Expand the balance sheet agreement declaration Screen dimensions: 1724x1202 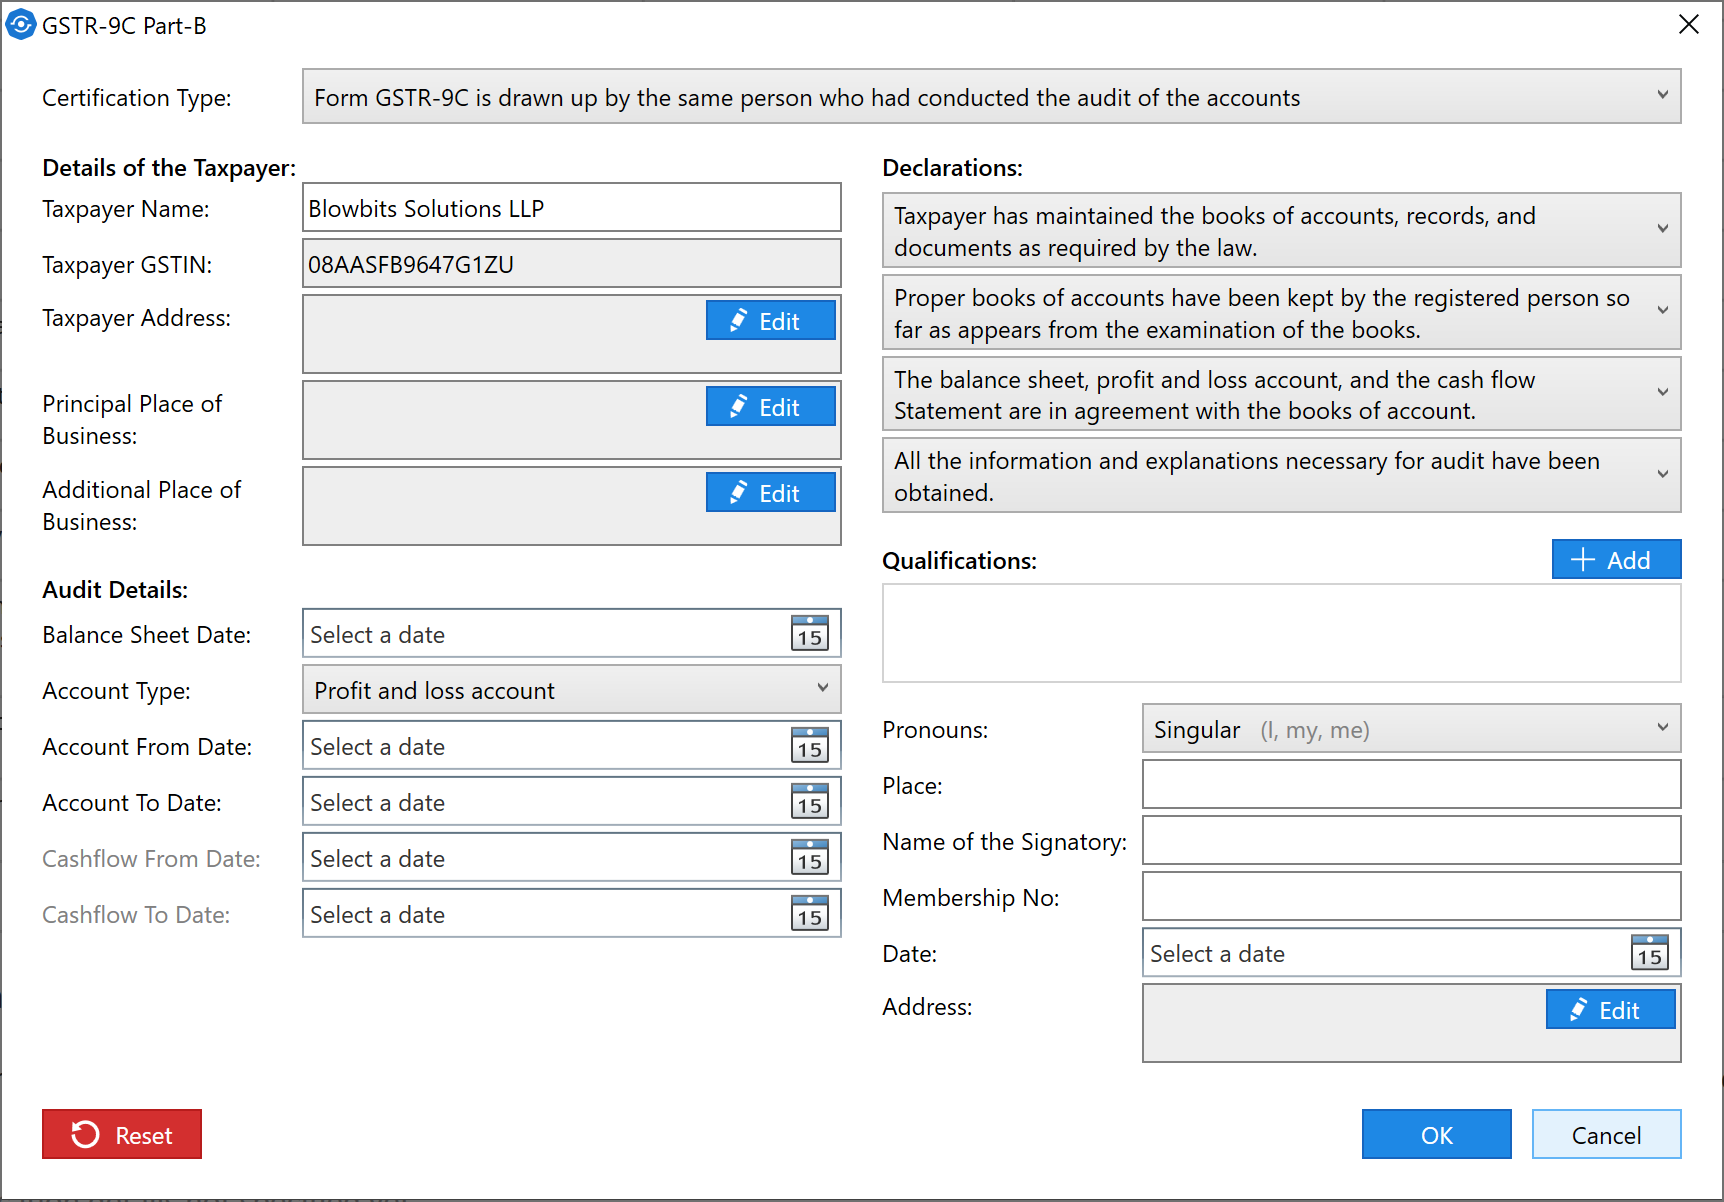point(1662,393)
